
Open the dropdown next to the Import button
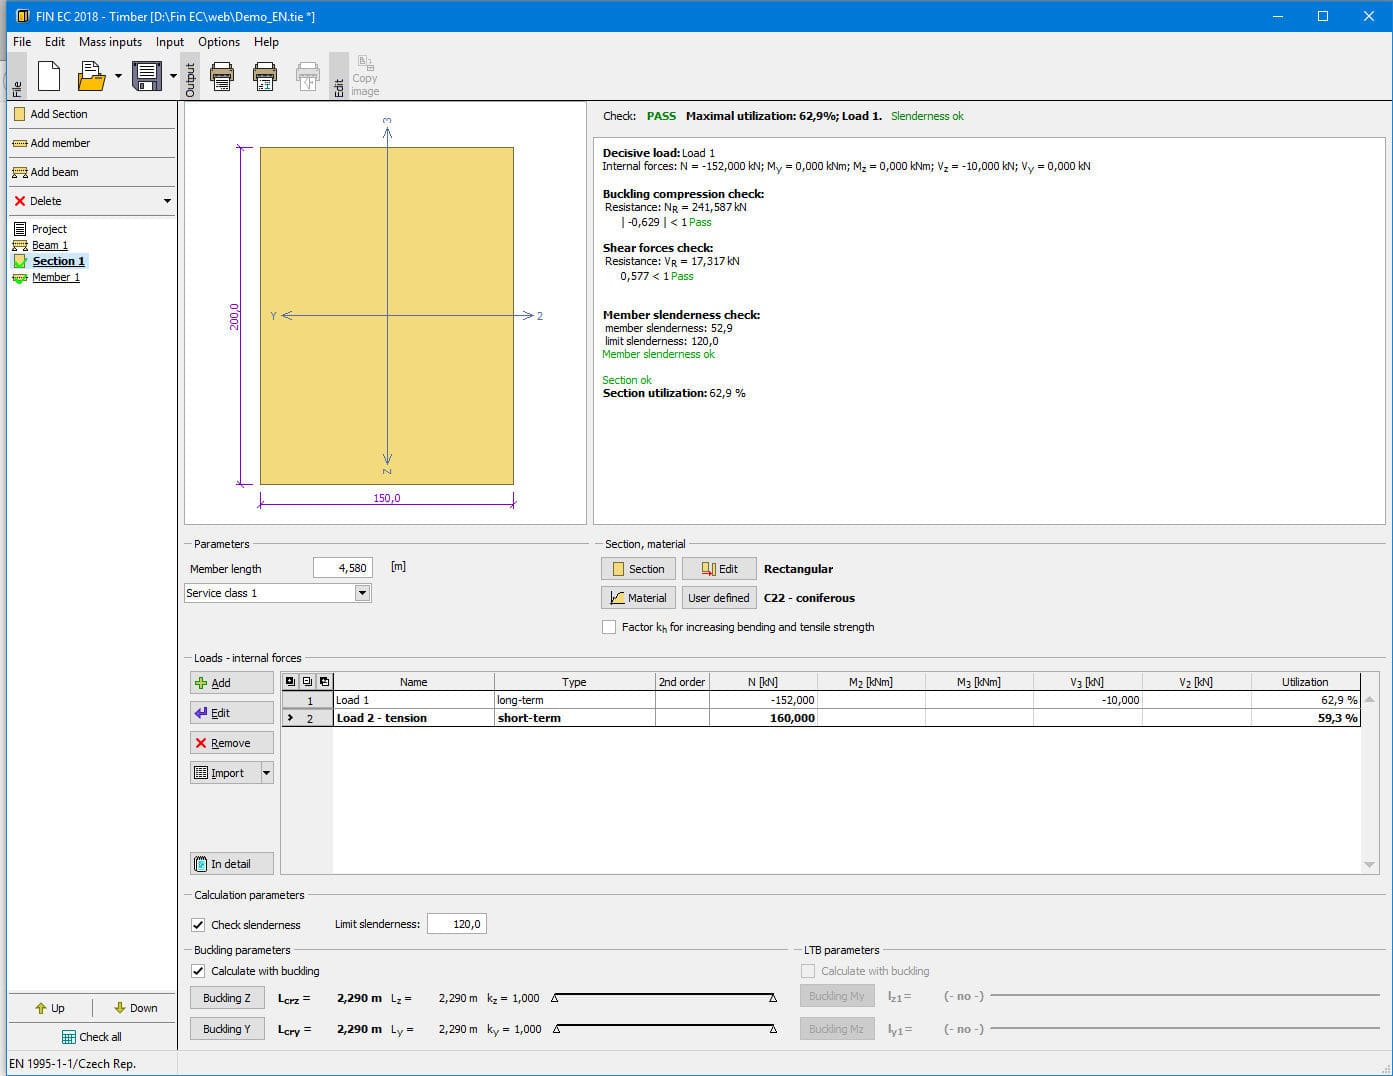point(266,772)
